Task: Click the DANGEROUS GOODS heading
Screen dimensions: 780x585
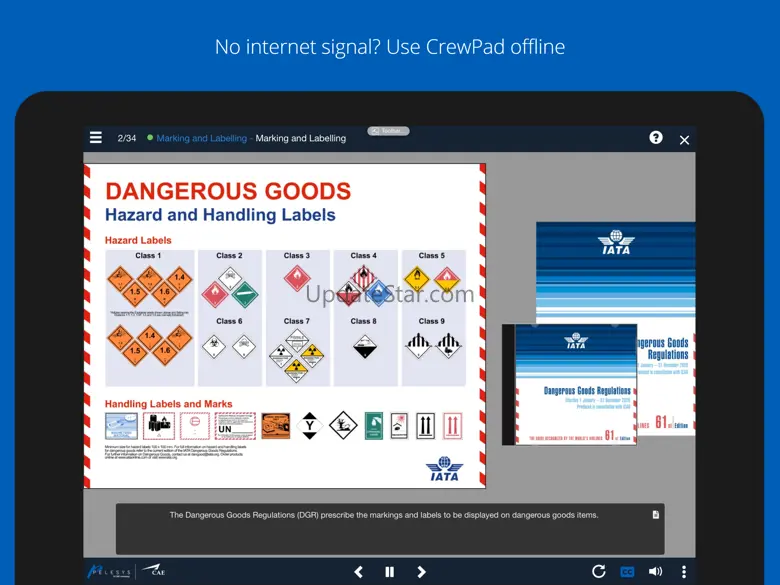Action: point(228,191)
